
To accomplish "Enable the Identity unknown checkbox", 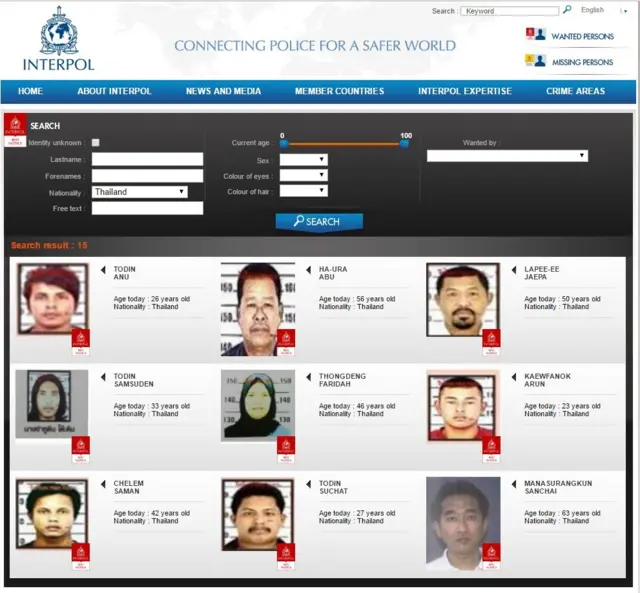I will click(96, 143).
